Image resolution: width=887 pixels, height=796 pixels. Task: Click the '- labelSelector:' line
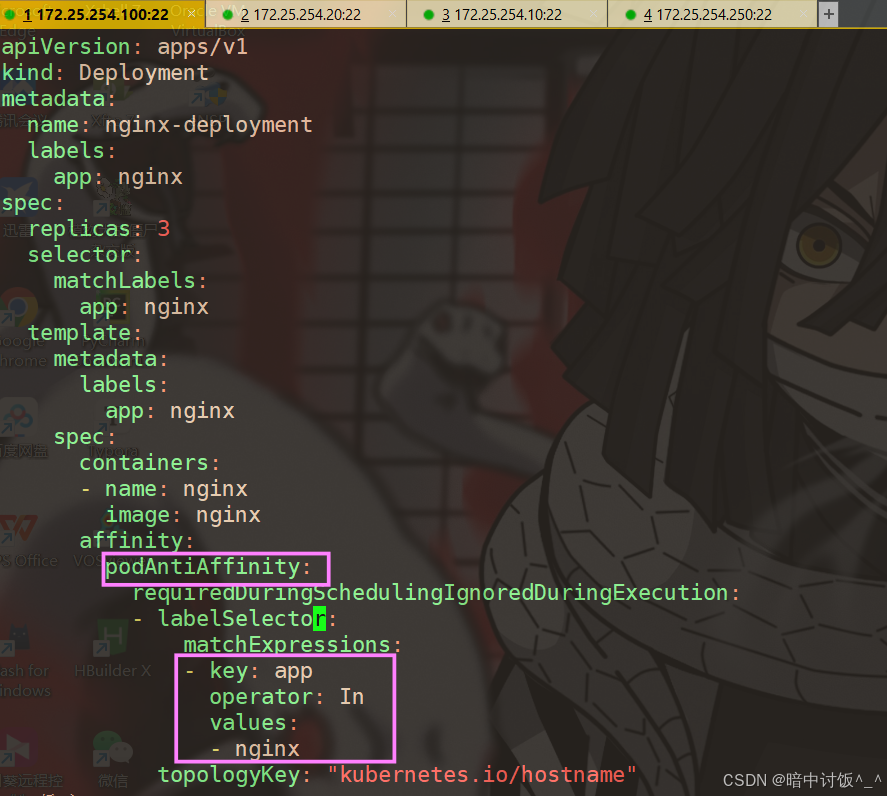coord(235,619)
